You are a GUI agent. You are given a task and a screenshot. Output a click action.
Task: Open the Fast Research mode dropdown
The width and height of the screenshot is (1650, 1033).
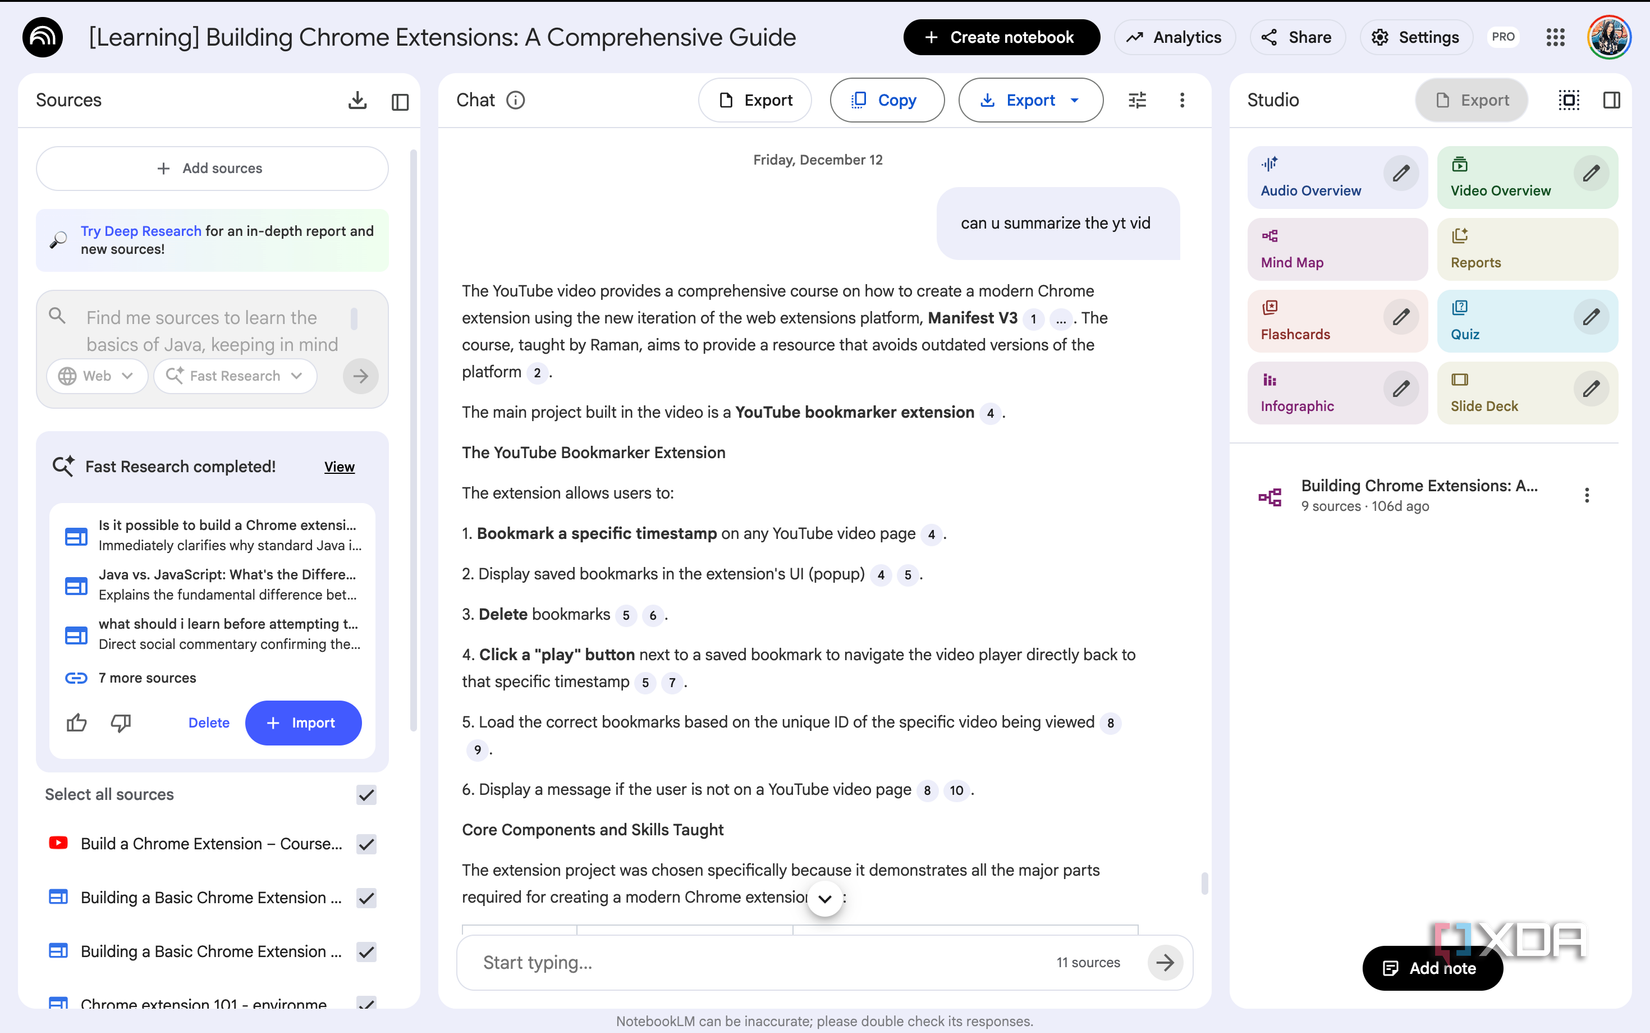236,376
